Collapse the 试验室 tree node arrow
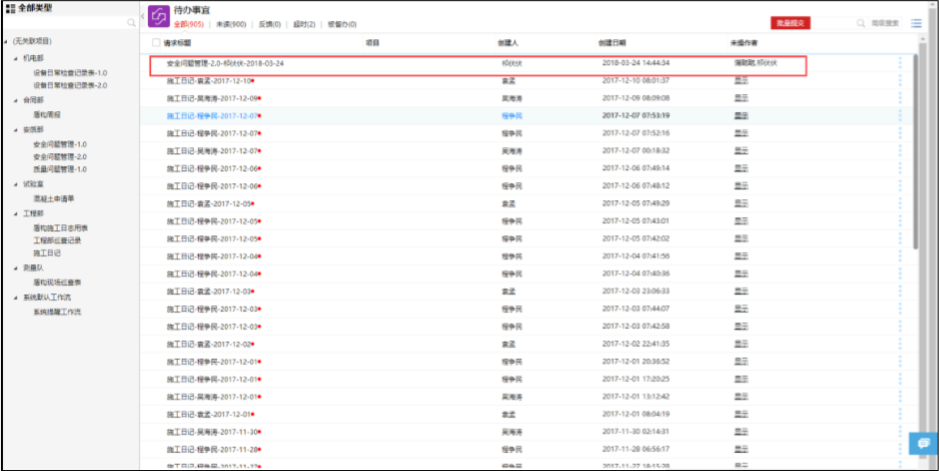The width and height of the screenshot is (939, 471). [x=16, y=184]
